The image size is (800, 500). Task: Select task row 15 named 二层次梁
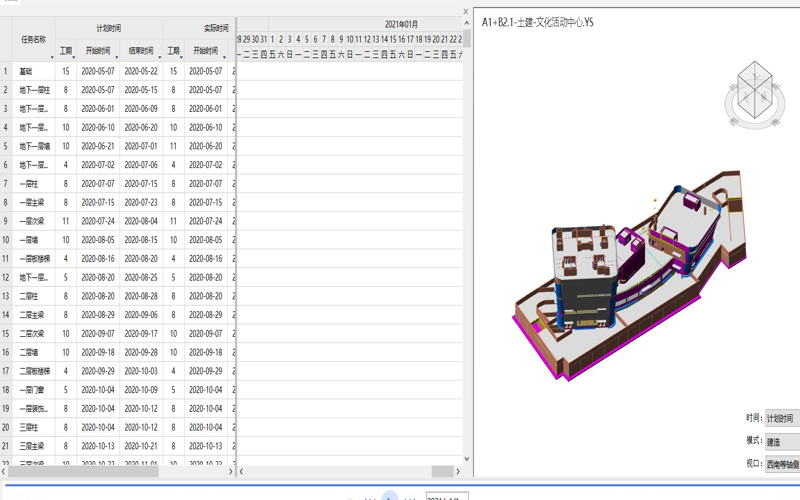(x=32, y=334)
